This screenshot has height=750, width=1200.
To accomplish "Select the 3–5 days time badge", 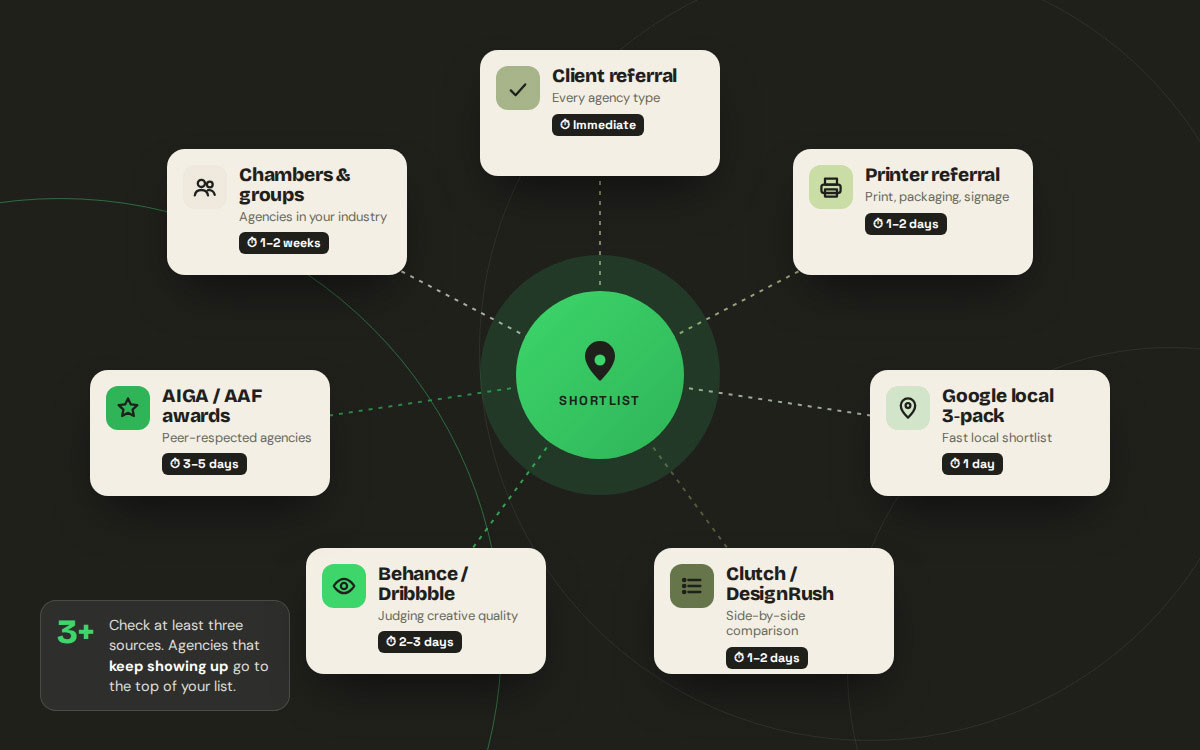I will pos(204,464).
